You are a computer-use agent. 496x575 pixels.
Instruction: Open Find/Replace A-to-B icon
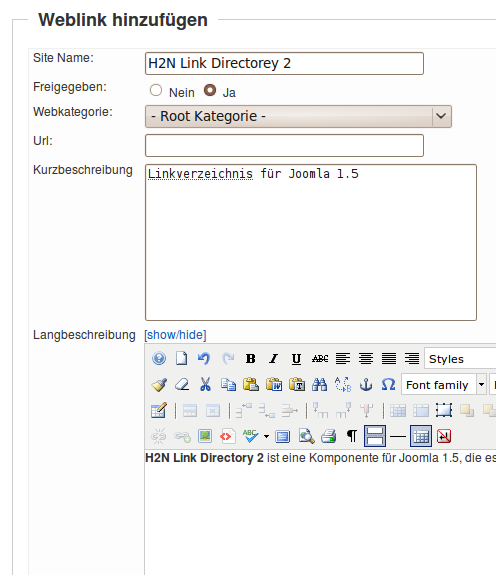(343, 385)
